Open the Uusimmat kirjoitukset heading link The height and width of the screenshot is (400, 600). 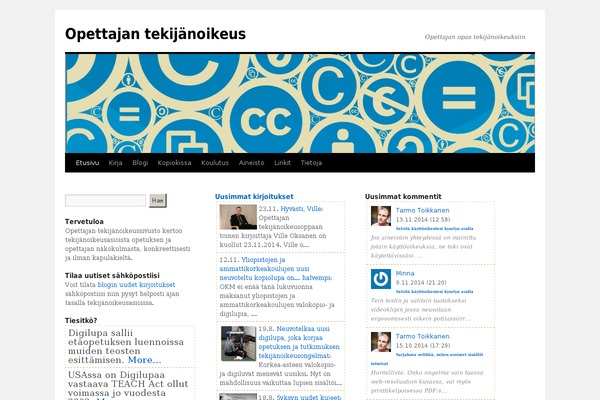[x=254, y=196]
